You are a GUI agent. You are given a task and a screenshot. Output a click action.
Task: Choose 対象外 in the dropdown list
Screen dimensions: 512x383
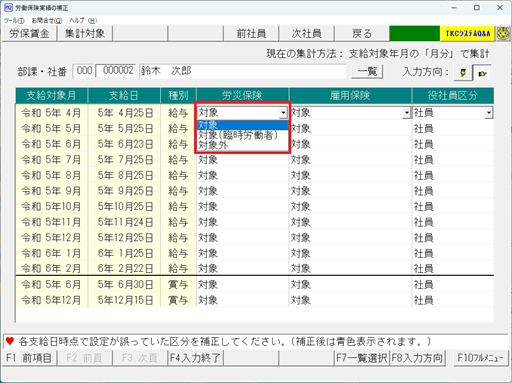[242, 145]
